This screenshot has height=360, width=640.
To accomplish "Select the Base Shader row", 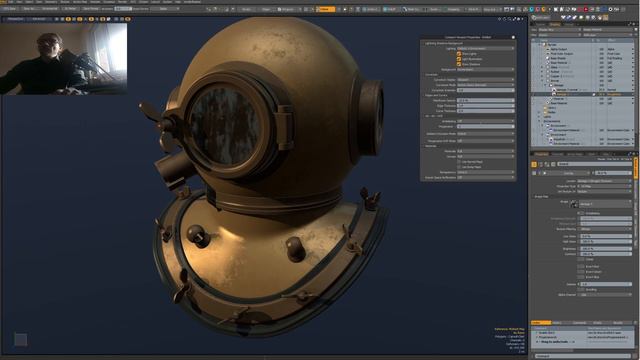I will click(x=582, y=58).
